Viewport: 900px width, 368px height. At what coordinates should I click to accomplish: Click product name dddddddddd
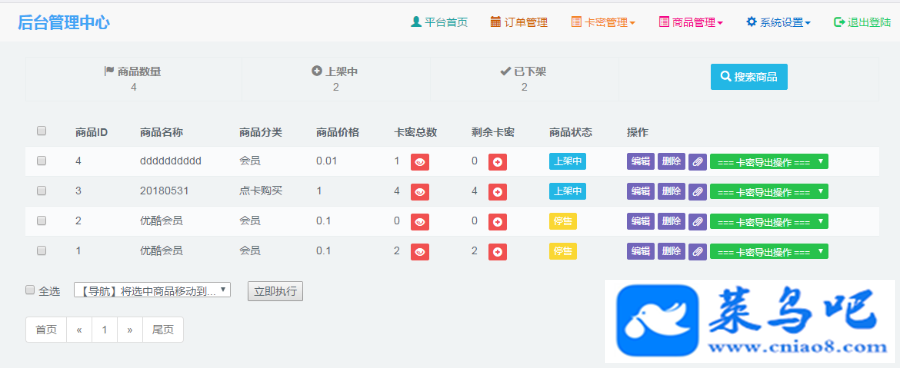tap(170, 161)
